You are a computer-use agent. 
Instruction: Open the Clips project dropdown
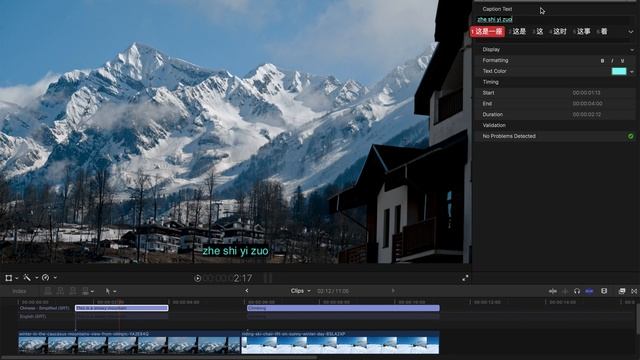(300, 291)
